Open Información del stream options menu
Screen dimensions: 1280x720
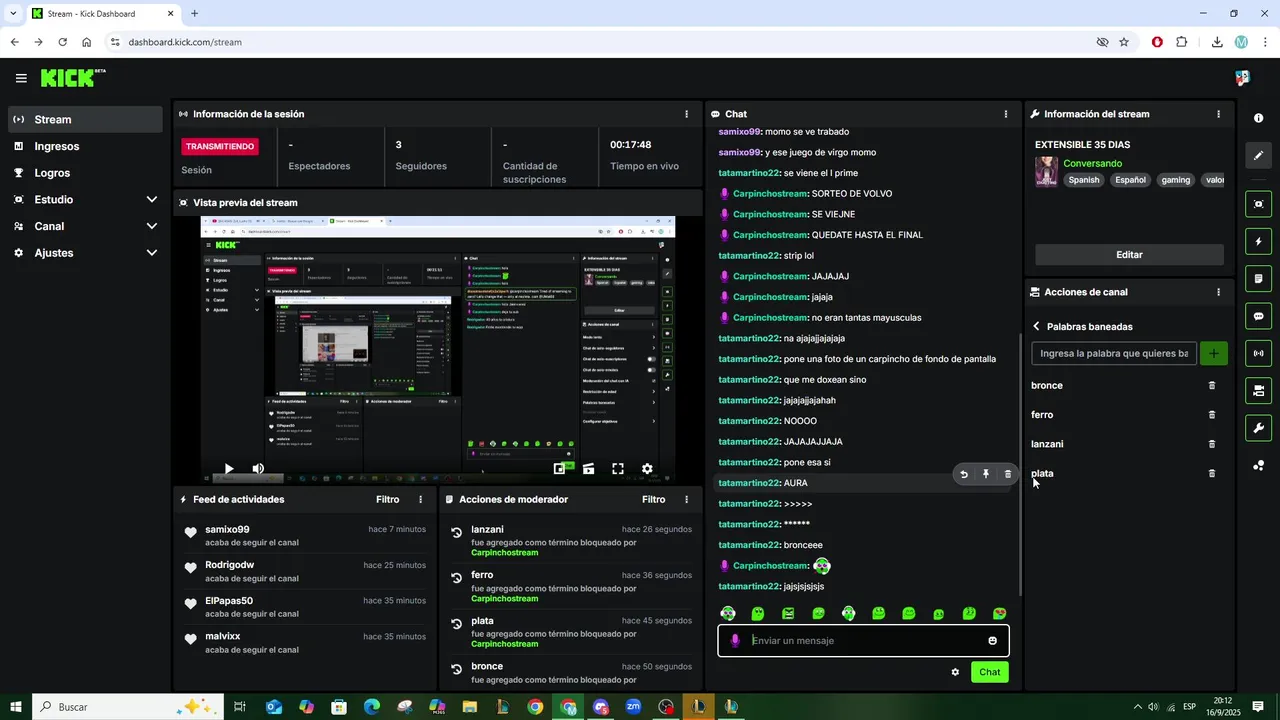pos(1218,114)
